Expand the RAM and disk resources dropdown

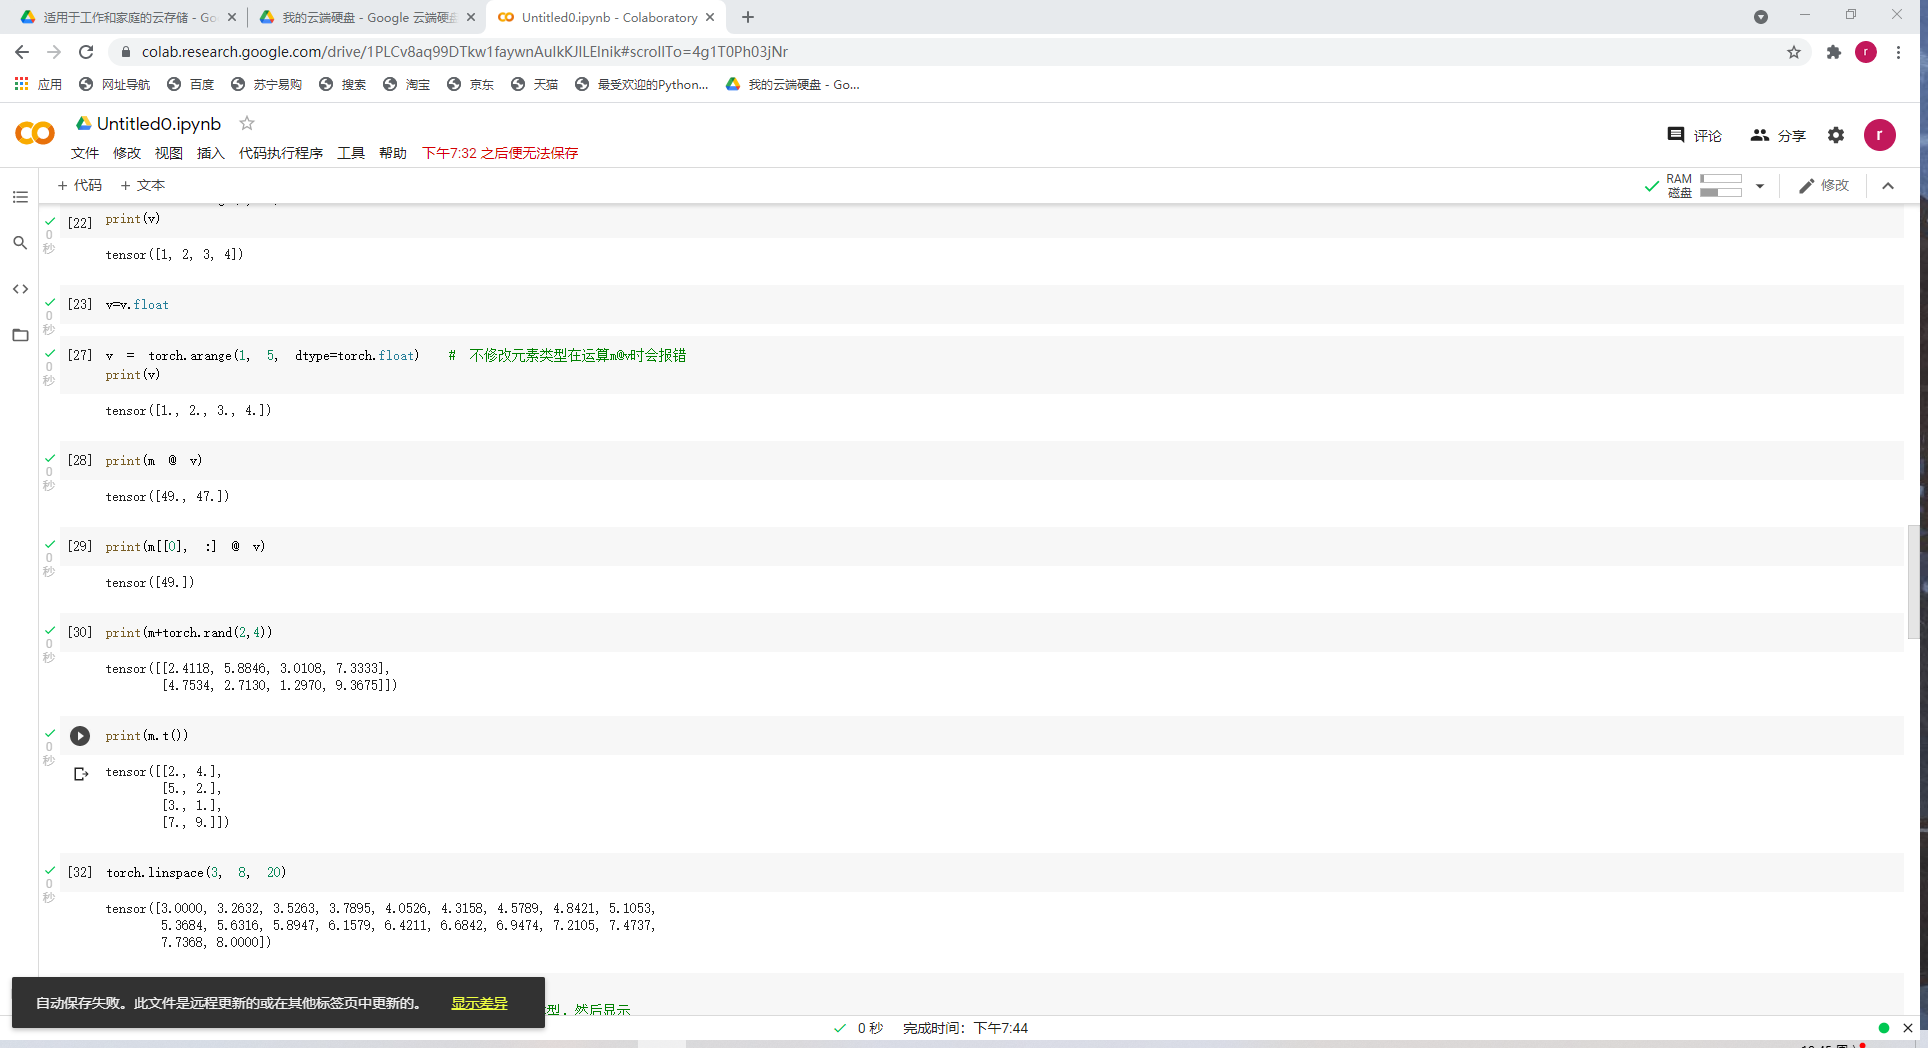point(1760,185)
